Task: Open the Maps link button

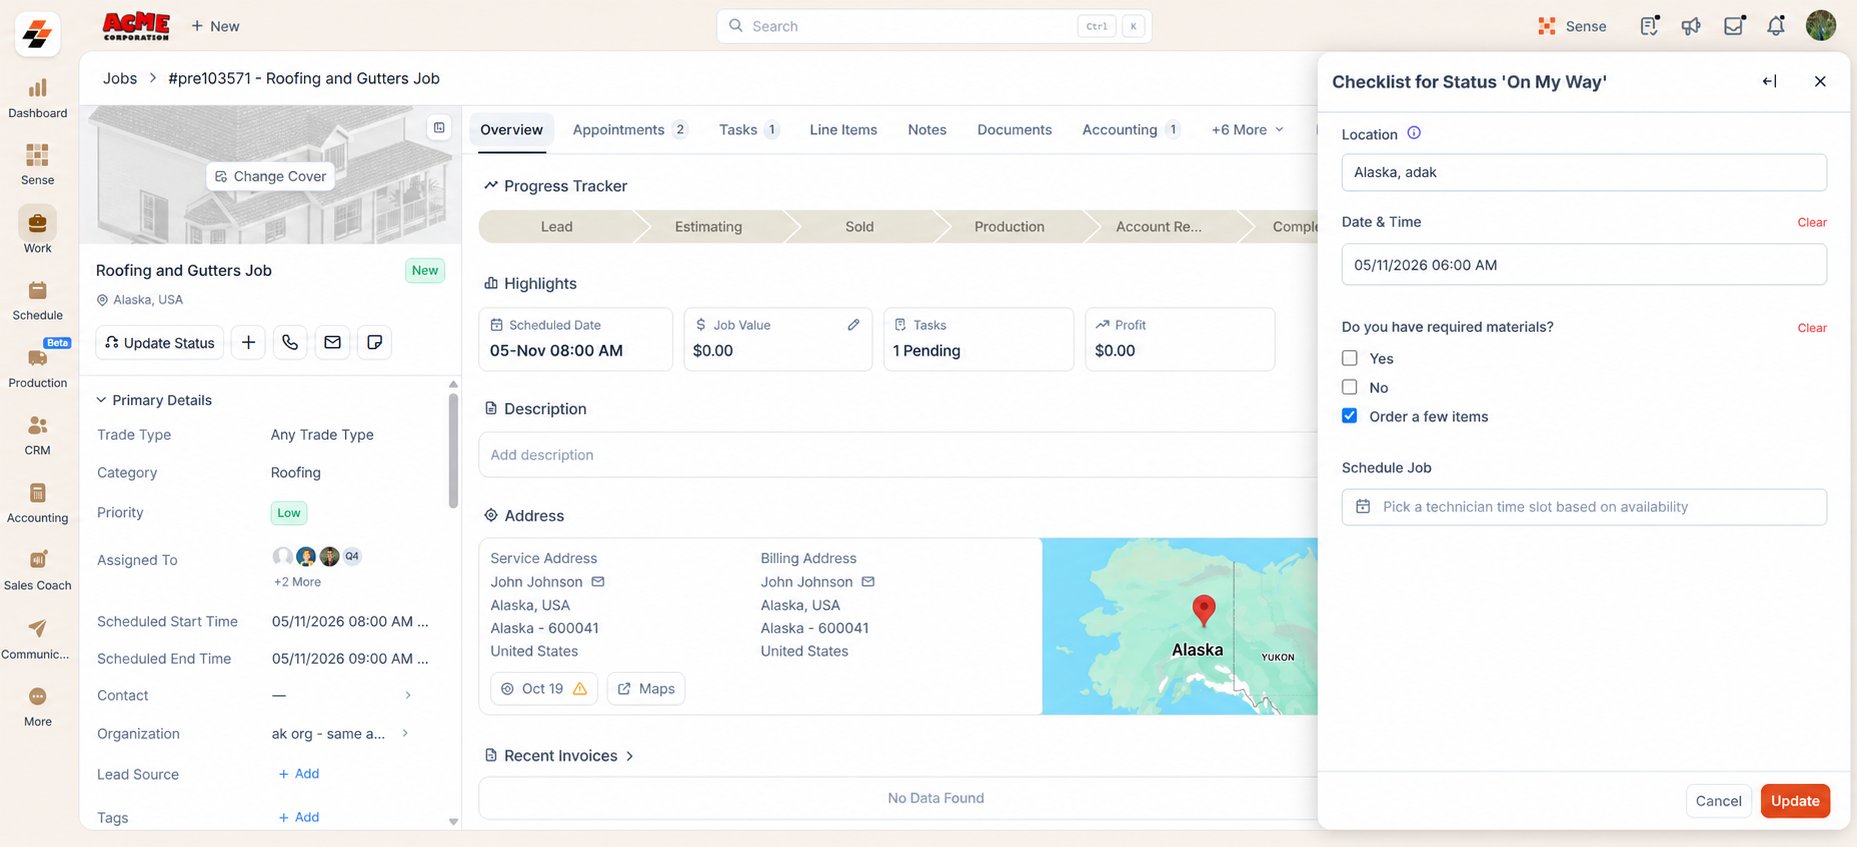Action: click(x=646, y=689)
